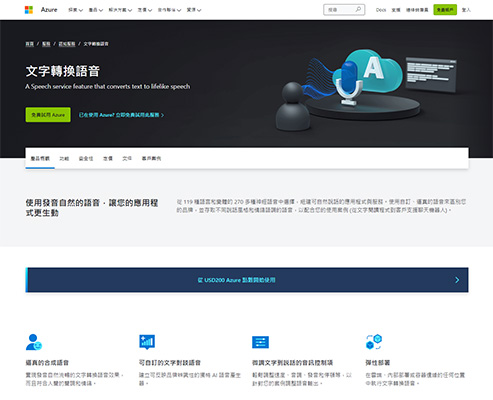Screen dimensions: 493x400
Task: Click the 登入 sign-in link
Action: point(466,10)
